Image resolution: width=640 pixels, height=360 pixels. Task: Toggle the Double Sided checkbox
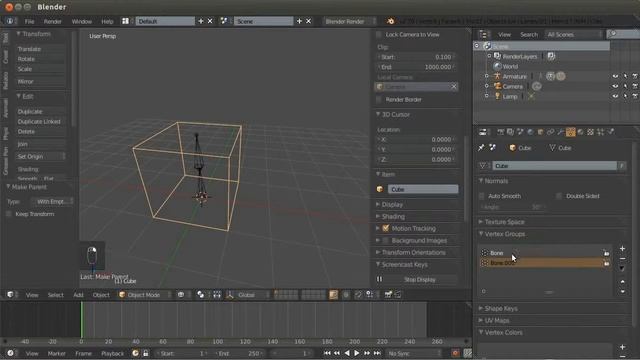tap(559, 196)
